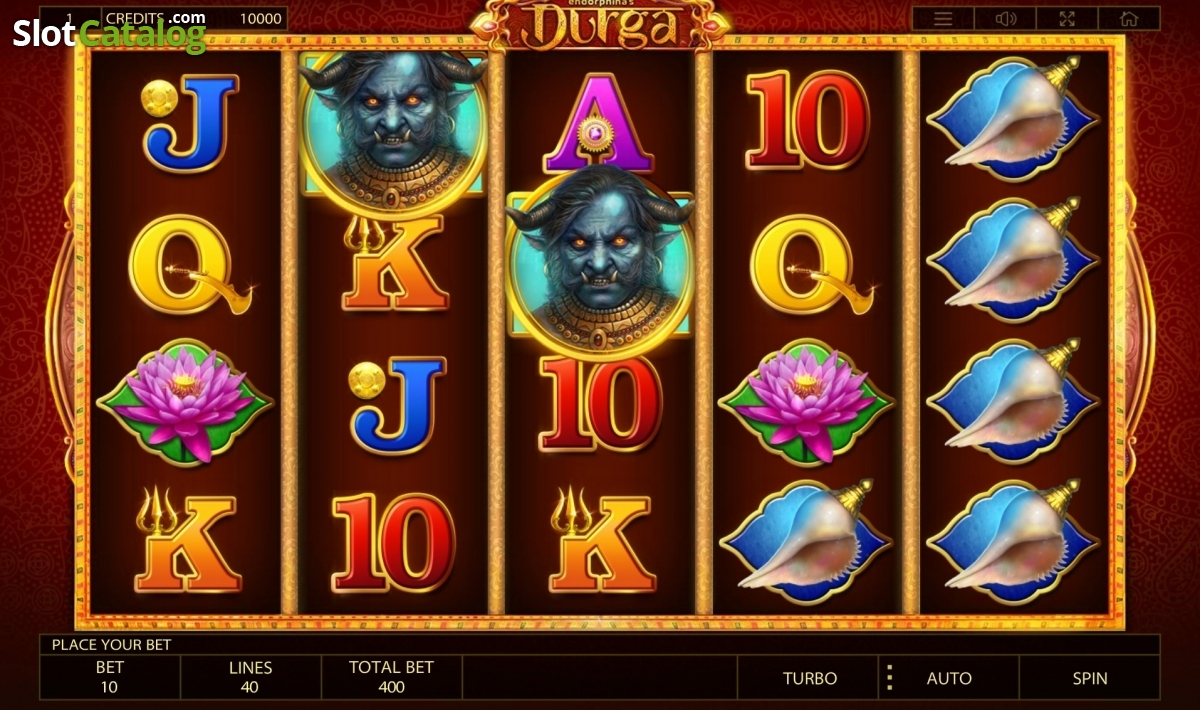Viewport: 1200px width, 710px height.
Task: Select the yellow Q on first reel
Action: [188, 265]
